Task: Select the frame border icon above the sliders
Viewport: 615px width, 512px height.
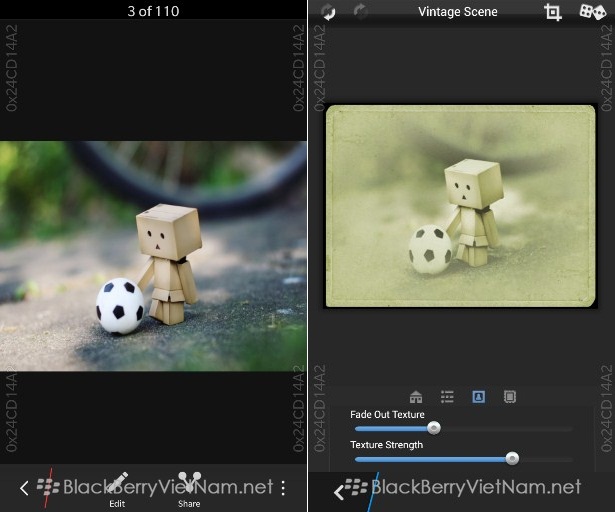Action: click(x=509, y=397)
